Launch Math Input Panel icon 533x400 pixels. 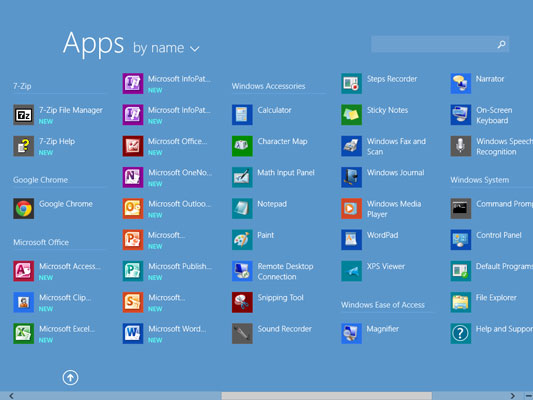(x=242, y=177)
